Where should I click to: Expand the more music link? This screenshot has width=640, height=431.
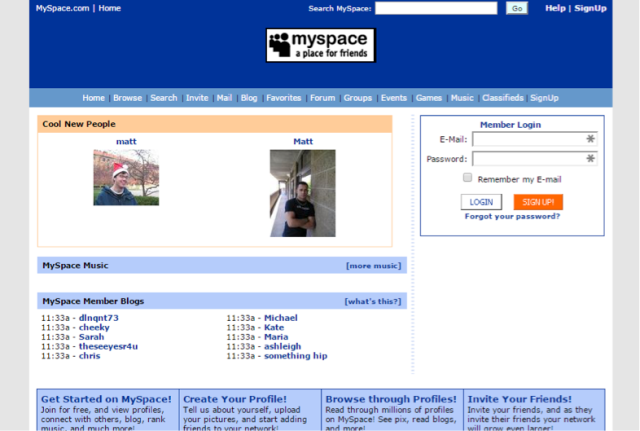point(373,266)
